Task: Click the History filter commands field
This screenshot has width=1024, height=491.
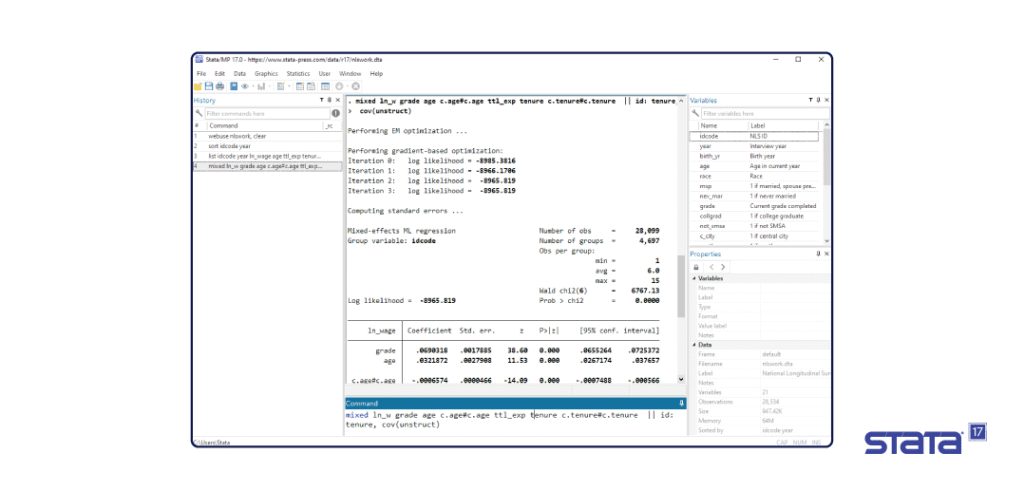Action: (267, 113)
